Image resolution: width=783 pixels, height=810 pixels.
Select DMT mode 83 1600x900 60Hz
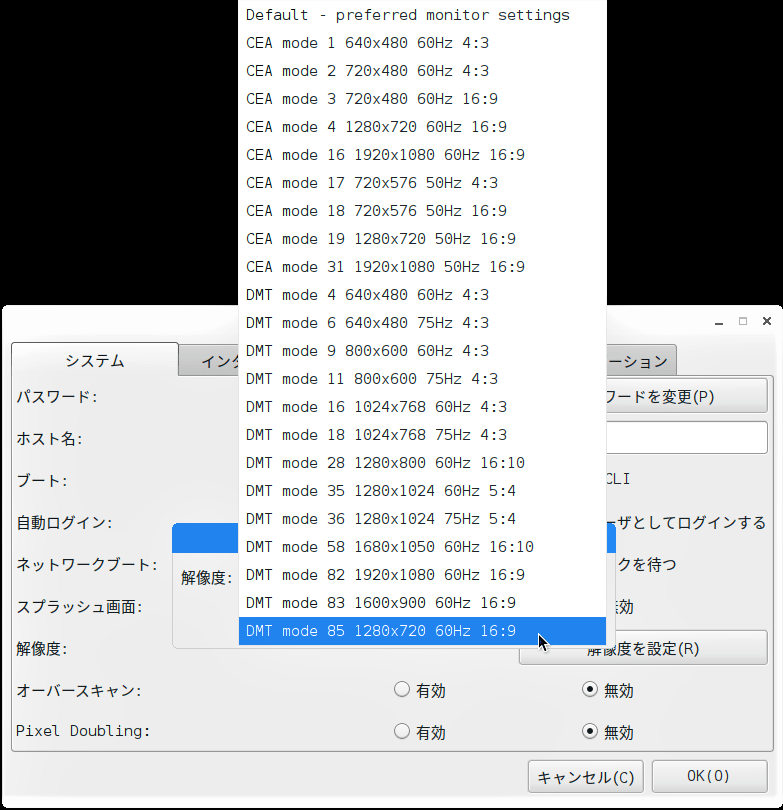tap(422, 603)
